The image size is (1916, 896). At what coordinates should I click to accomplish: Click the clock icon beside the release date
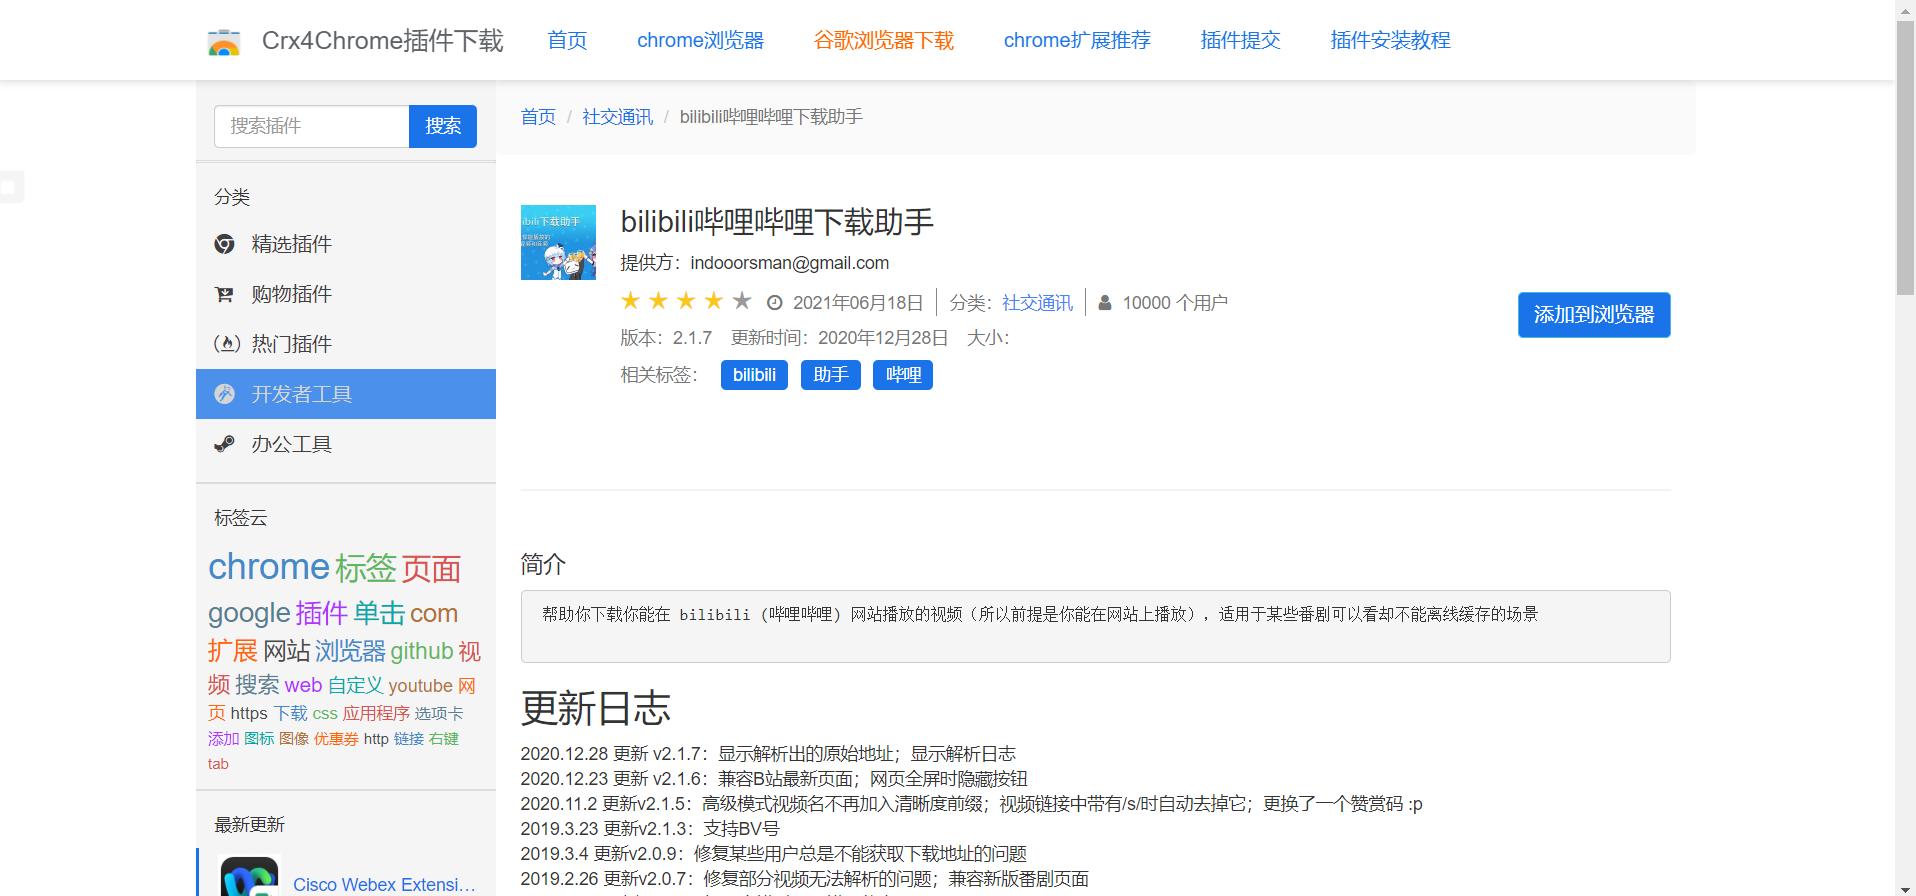point(775,303)
